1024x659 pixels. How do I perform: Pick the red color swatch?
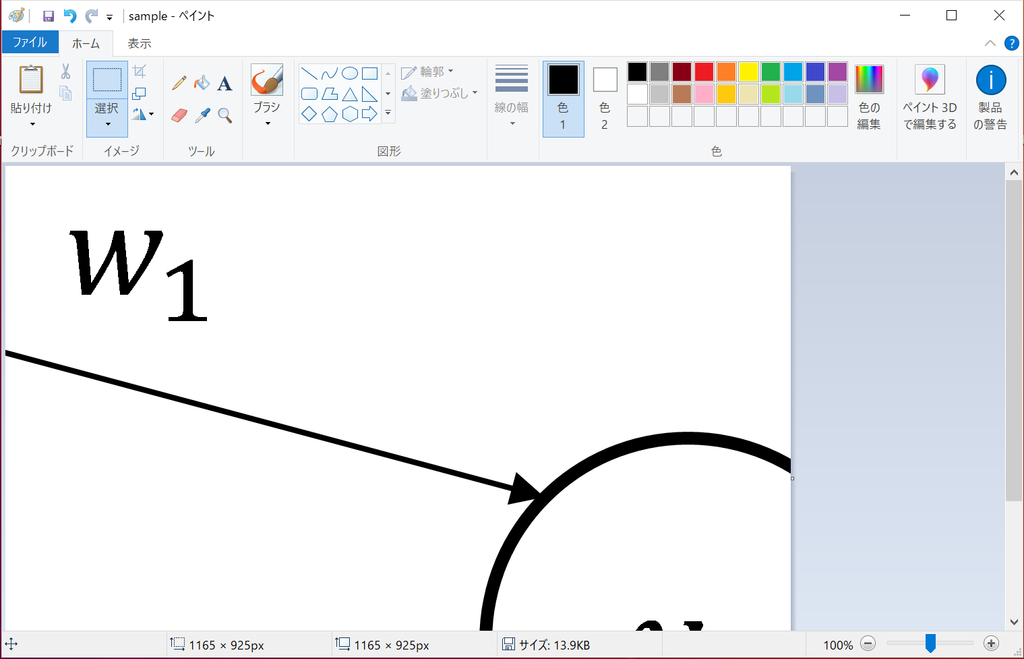click(x=704, y=72)
